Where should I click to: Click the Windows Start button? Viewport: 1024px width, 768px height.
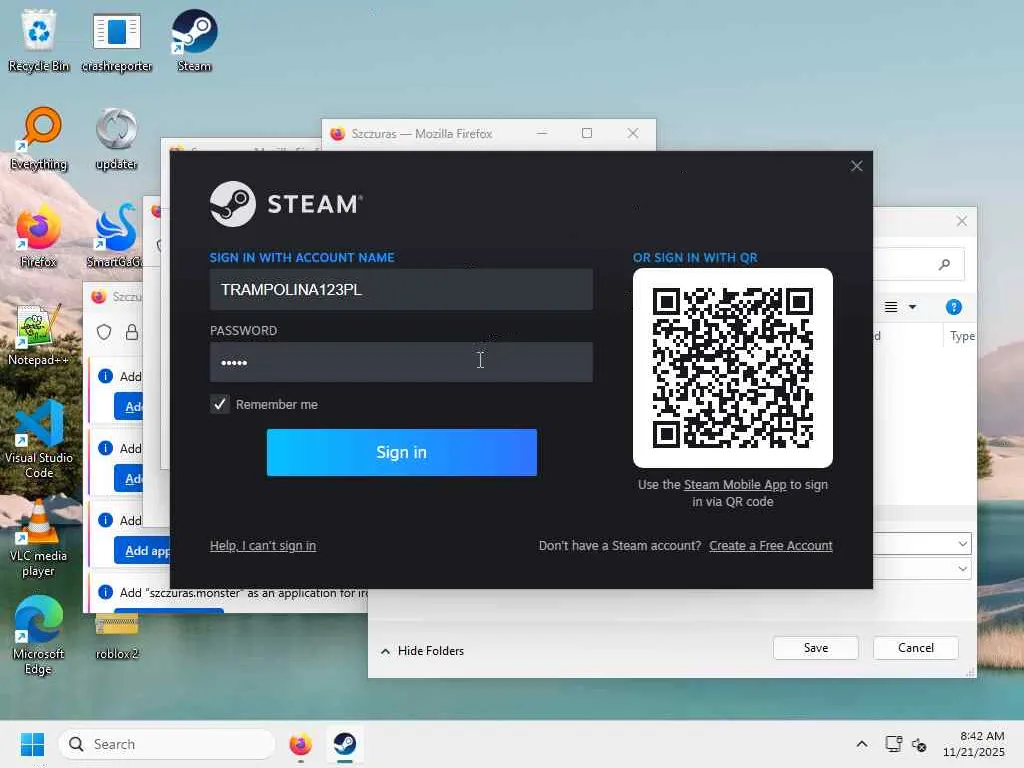tap(32, 744)
